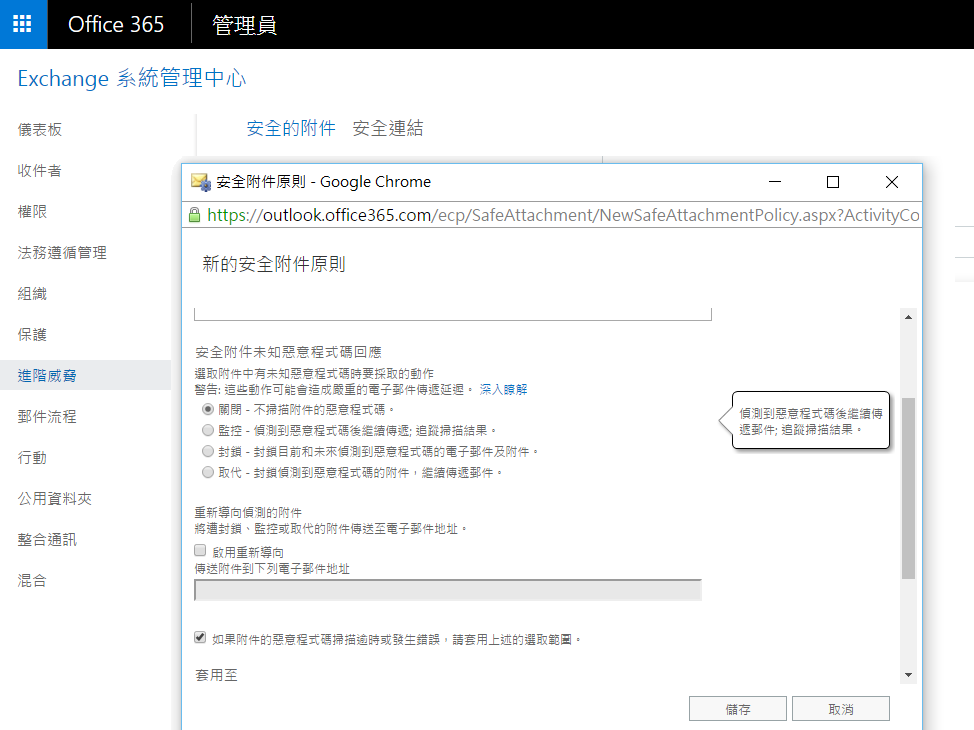
Task: Click the scrollbar down arrow
Action: [x=908, y=675]
